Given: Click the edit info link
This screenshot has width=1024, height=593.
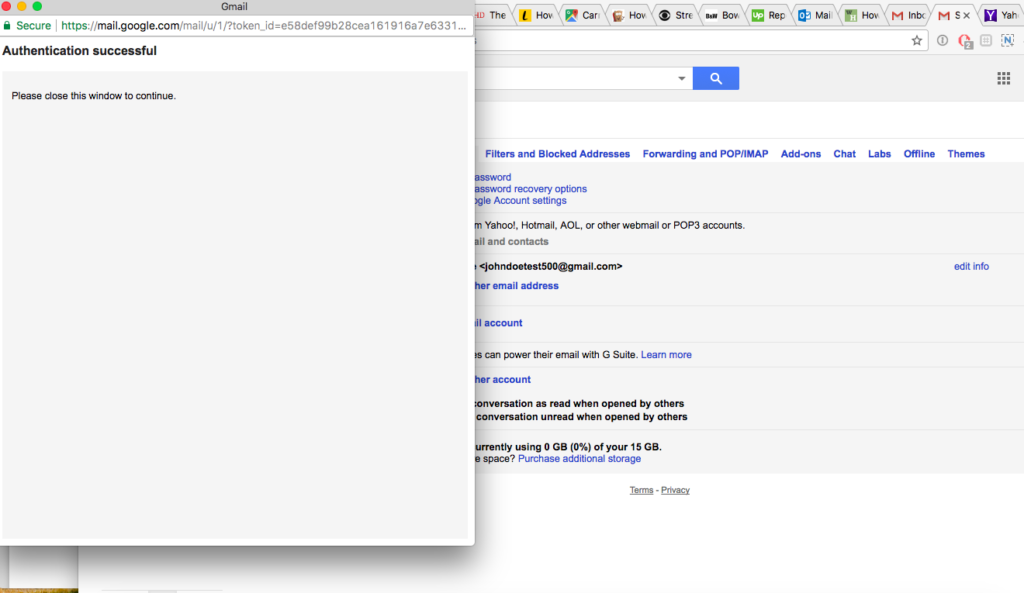Looking at the screenshot, I should pyautogui.click(x=971, y=266).
